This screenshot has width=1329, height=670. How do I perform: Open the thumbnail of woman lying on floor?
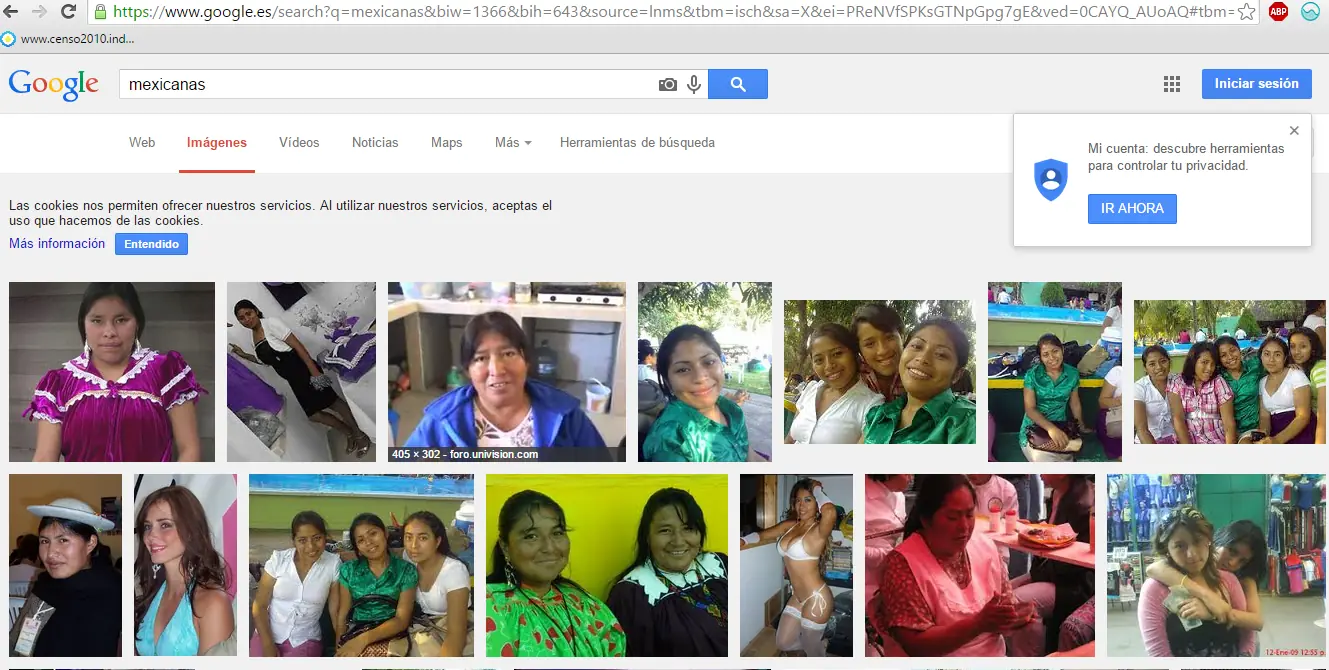click(302, 372)
